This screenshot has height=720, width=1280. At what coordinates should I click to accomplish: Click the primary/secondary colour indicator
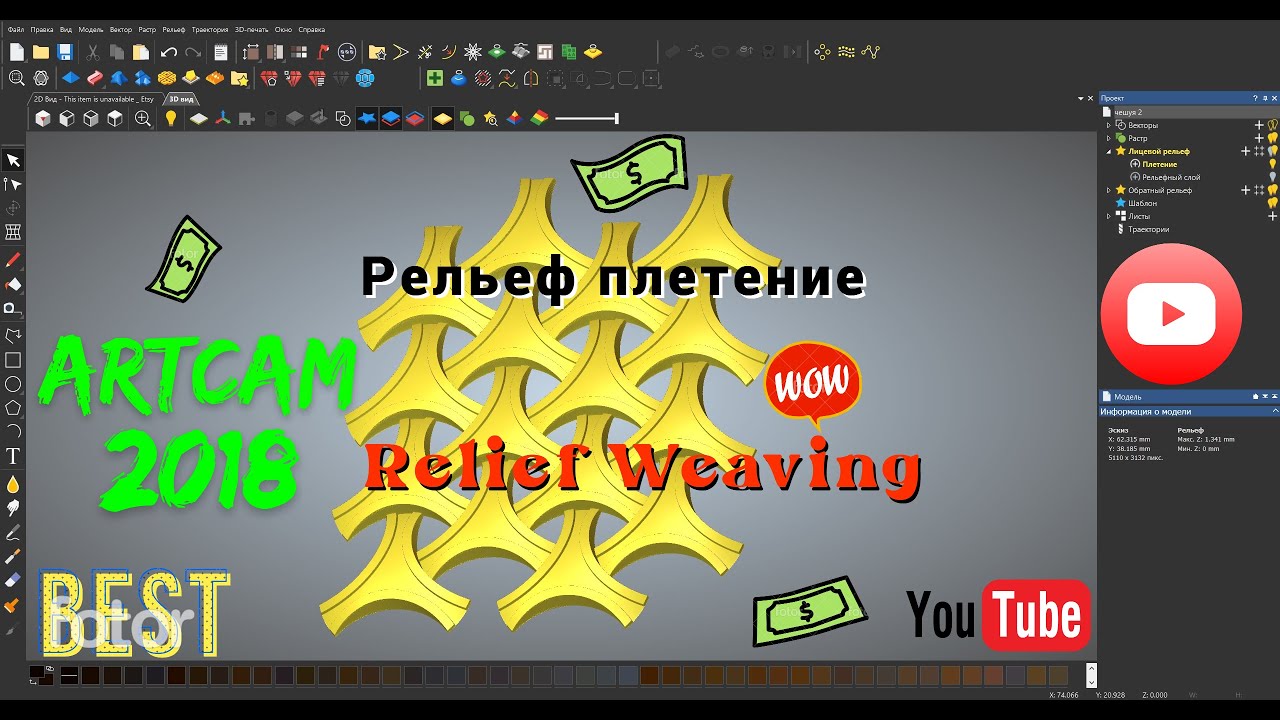pyautogui.click(x=41, y=675)
